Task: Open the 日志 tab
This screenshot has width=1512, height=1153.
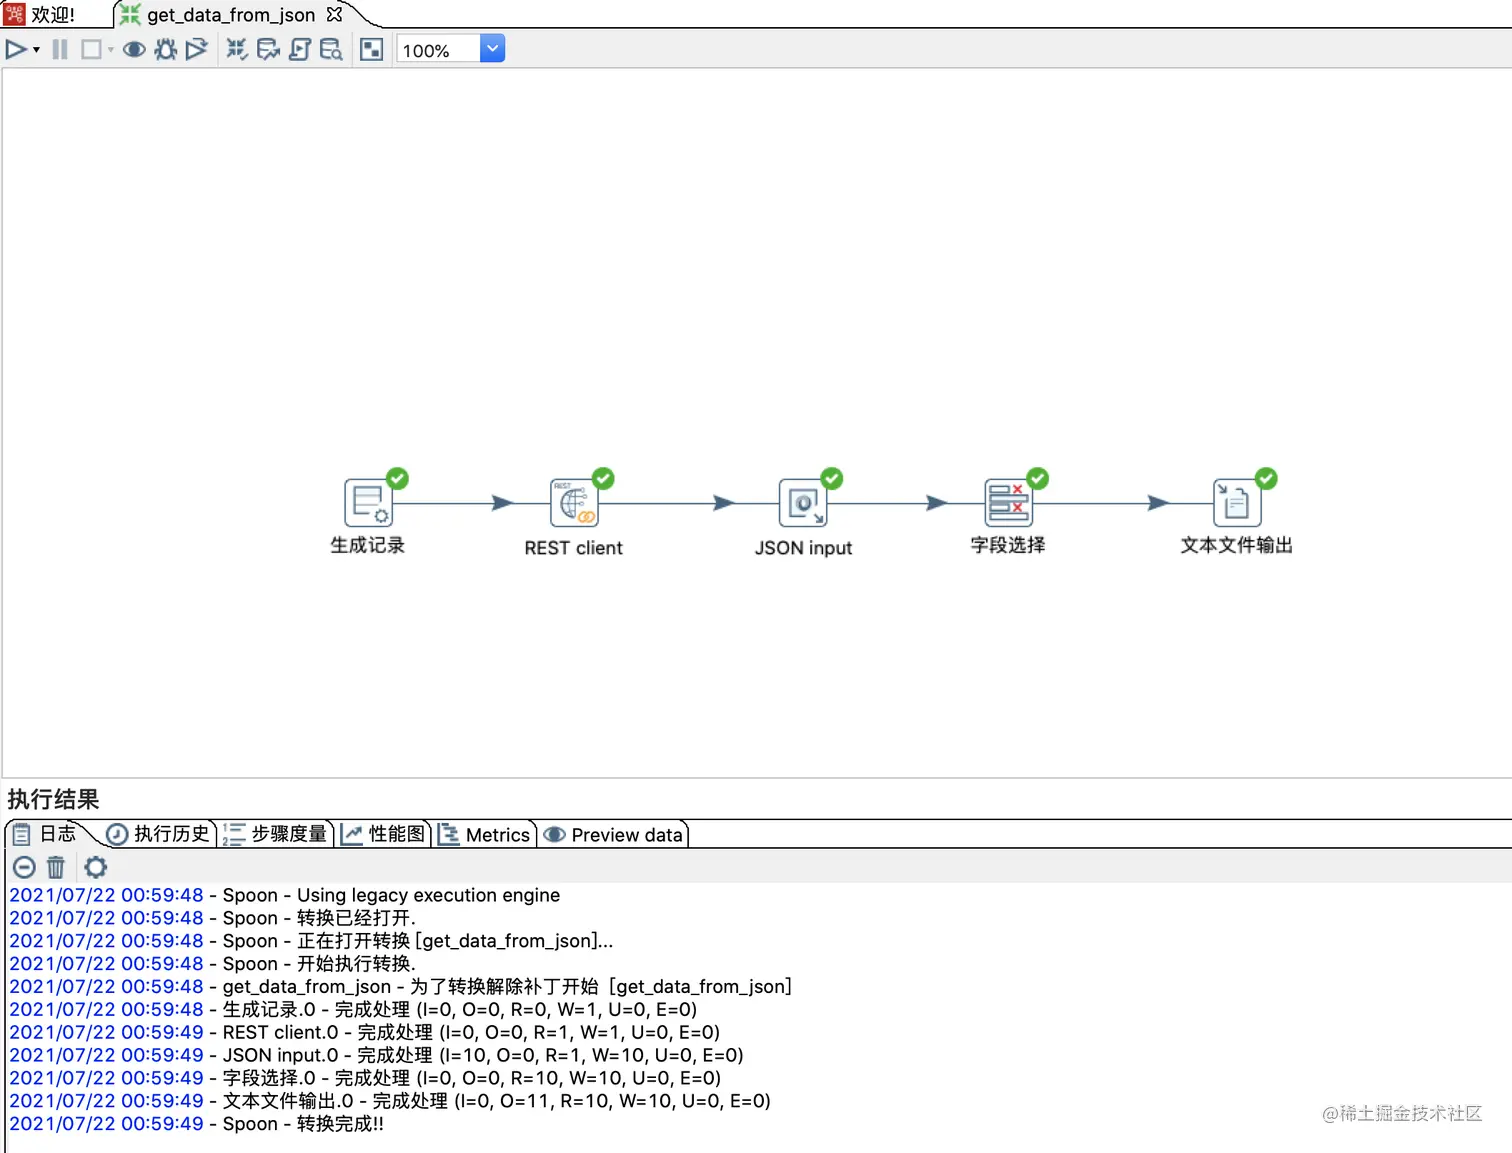Action: pyautogui.click(x=46, y=834)
